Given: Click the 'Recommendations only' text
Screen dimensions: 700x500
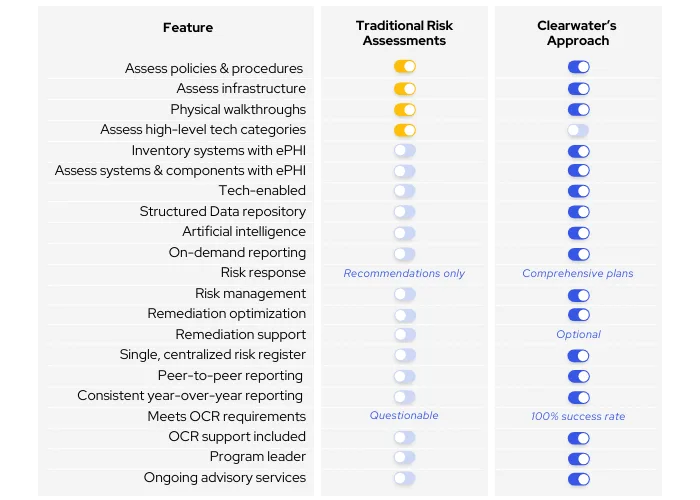Looking at the screenshot, I should [x=404, y=273].
